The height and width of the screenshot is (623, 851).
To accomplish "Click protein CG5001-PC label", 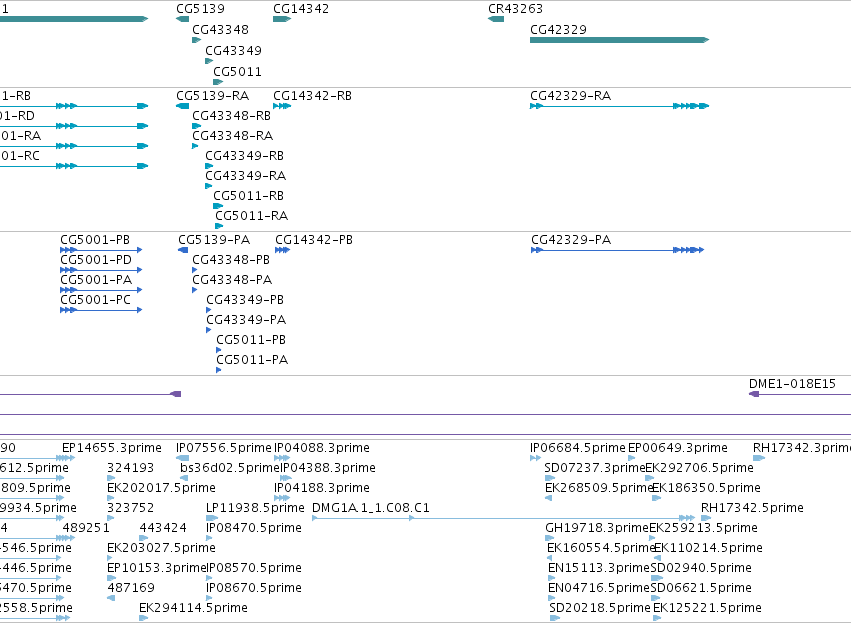I will [96, 300].
